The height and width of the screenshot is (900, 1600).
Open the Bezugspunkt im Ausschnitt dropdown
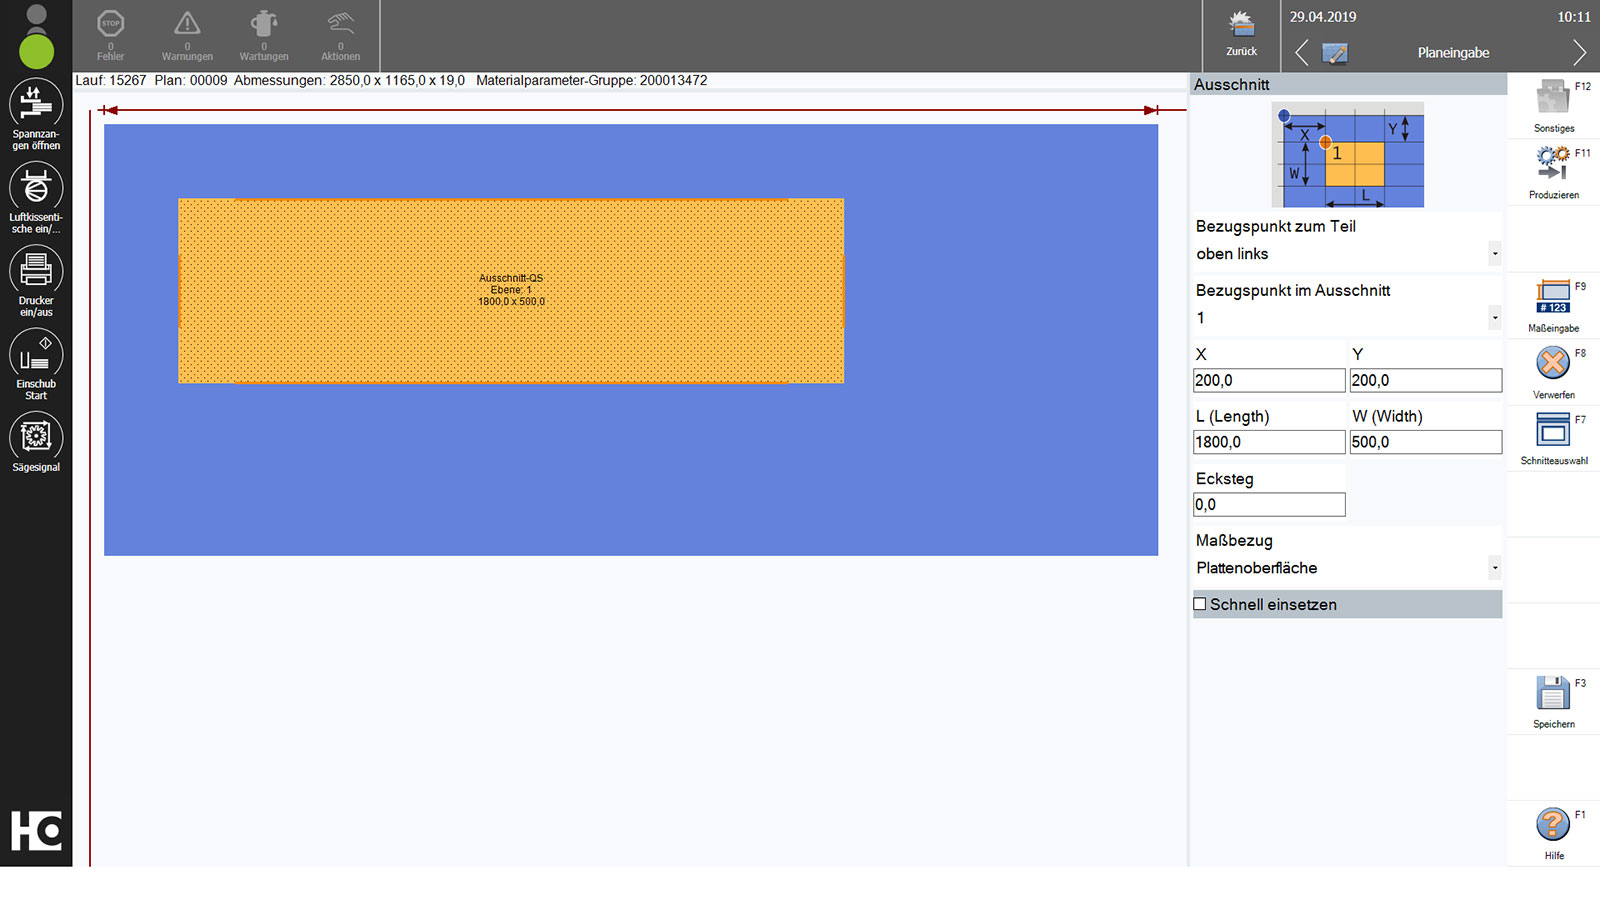tap(1494, 318)
